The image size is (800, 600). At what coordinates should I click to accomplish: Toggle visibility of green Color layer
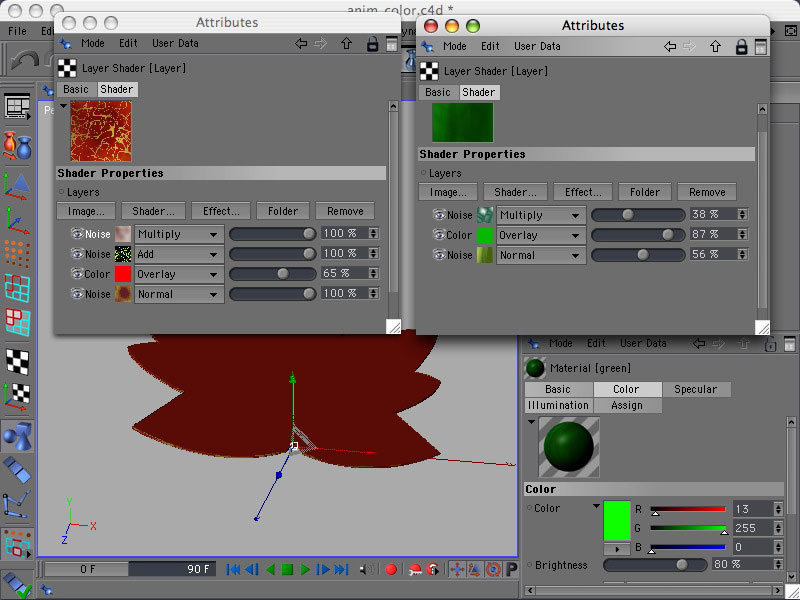[438, 235]
